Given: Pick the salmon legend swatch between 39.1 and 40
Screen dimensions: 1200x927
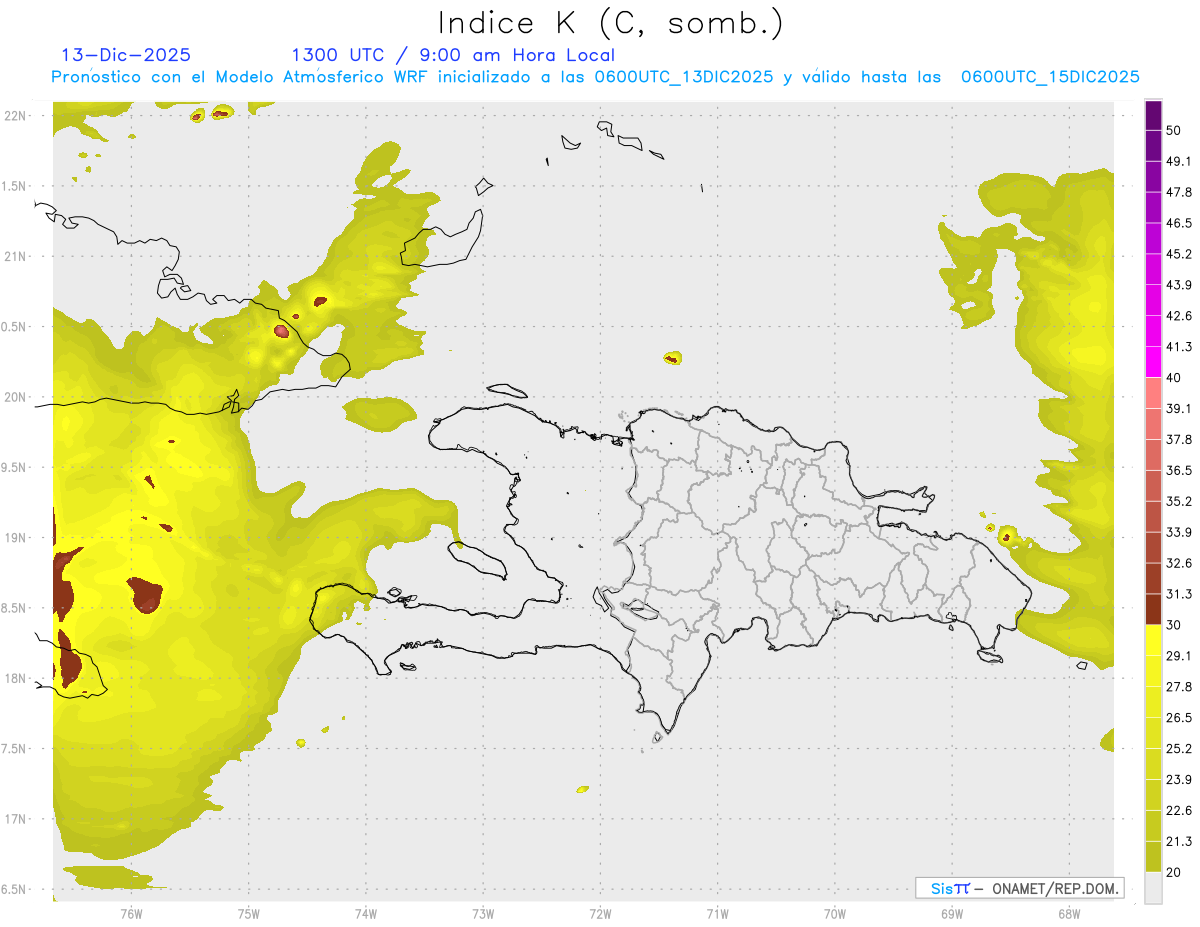Looking at the screenshot, I should coord(1153,393).
